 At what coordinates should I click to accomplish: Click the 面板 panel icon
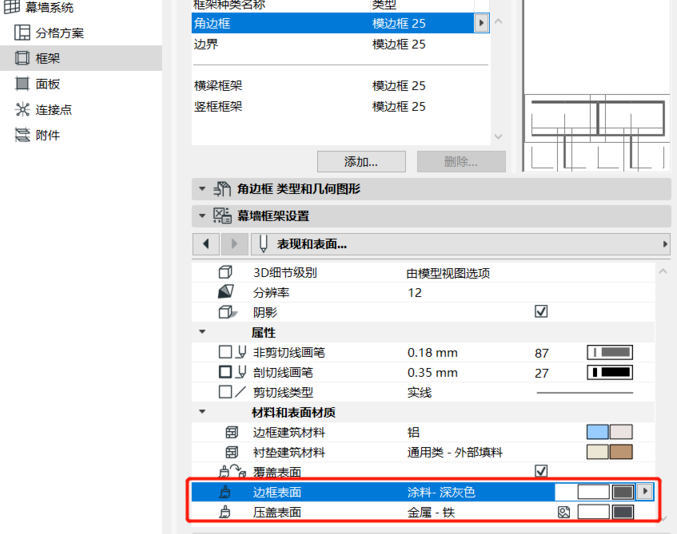pyautogui.click(x=22, y=83)
